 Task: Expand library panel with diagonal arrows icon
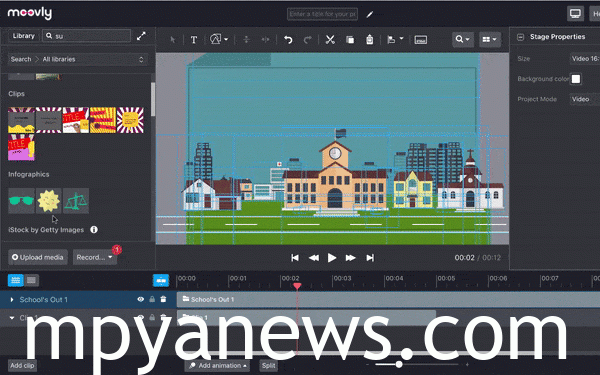tap(141, 36)
